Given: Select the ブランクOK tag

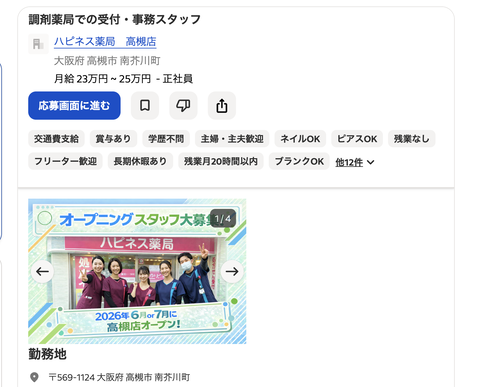Looking at the screenshot, I should tap(299, 161).
